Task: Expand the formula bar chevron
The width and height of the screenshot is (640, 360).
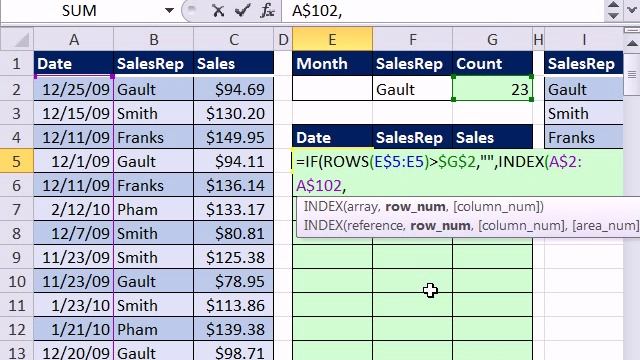Action: pyautogui.click(x=632, y=10)
